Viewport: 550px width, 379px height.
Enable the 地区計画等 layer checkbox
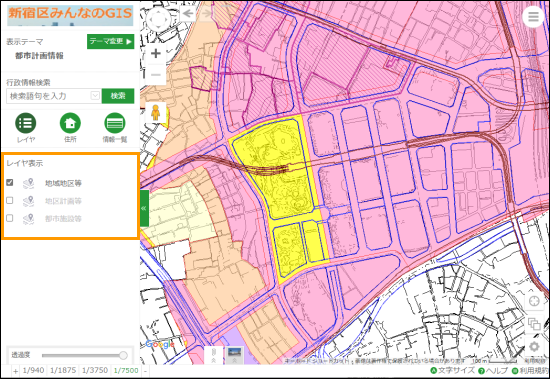click(10, 200)
